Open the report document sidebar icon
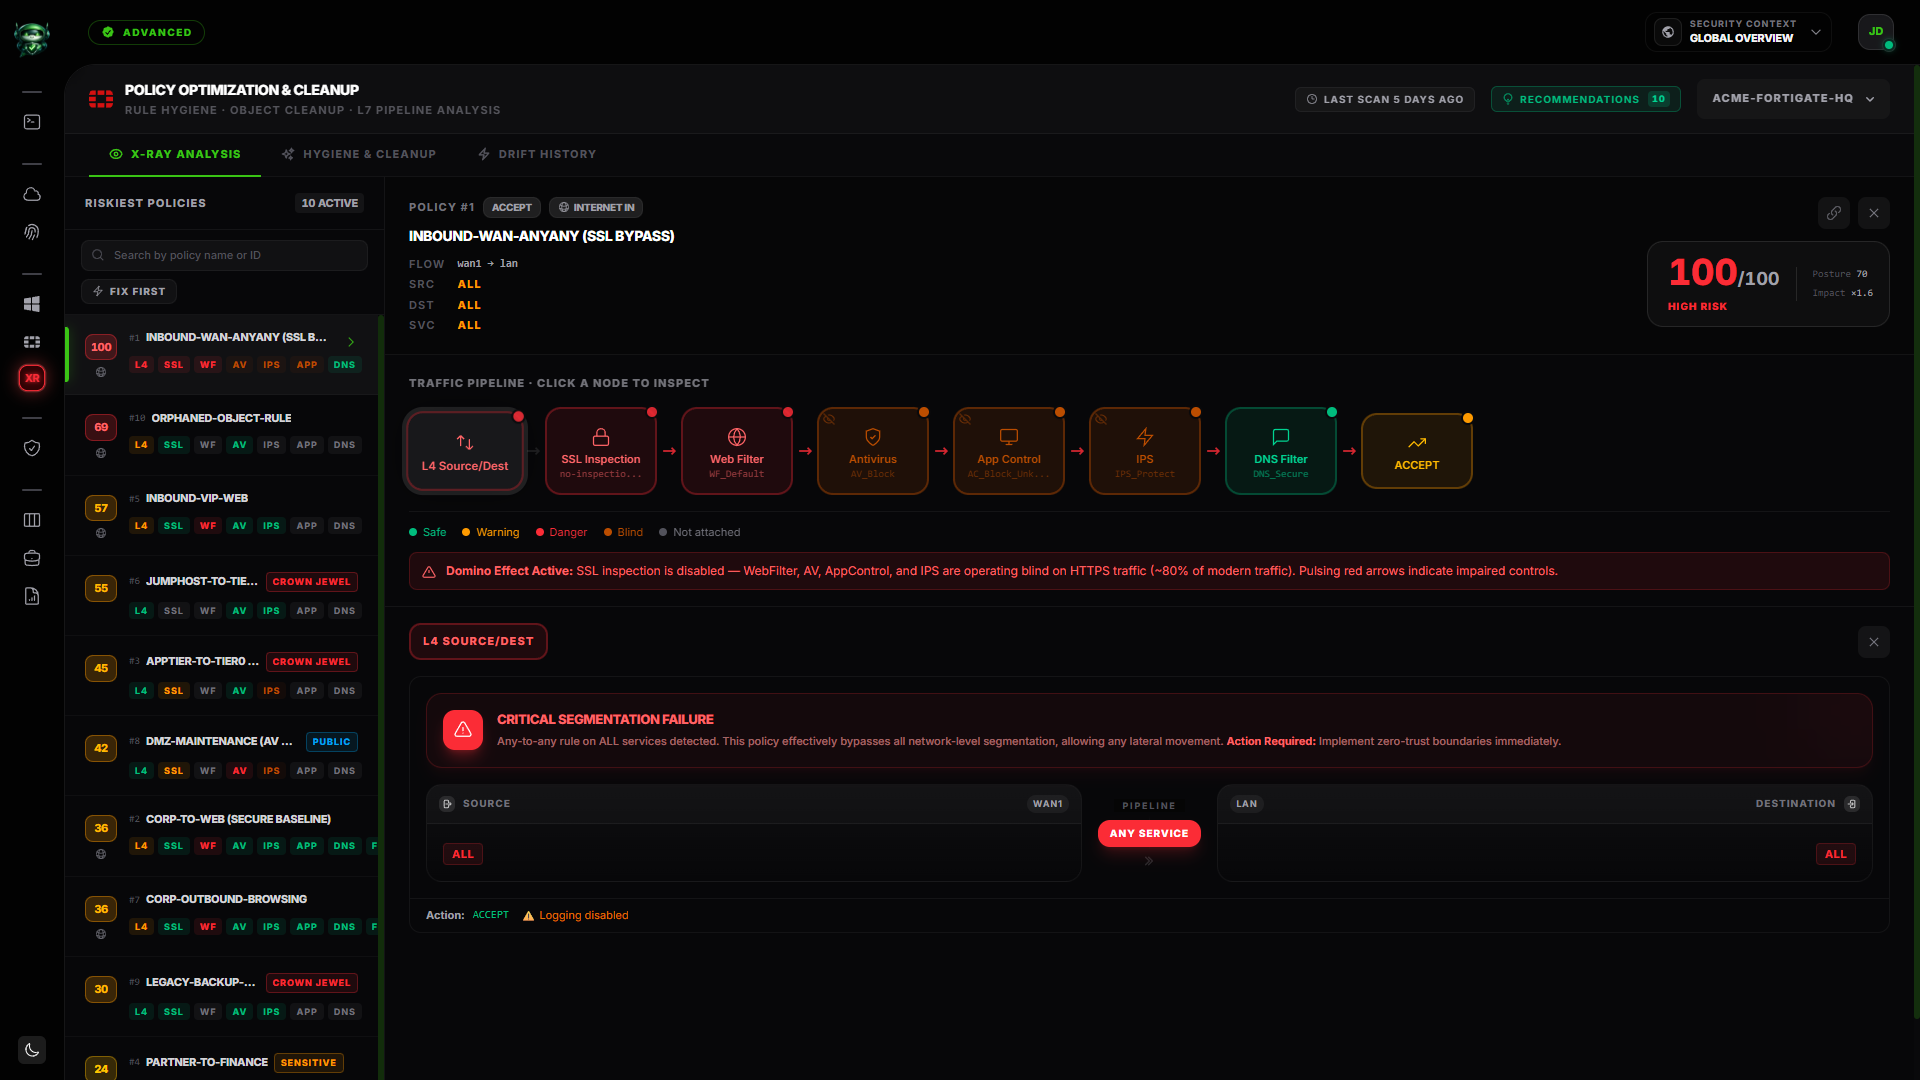 point(32,596)
